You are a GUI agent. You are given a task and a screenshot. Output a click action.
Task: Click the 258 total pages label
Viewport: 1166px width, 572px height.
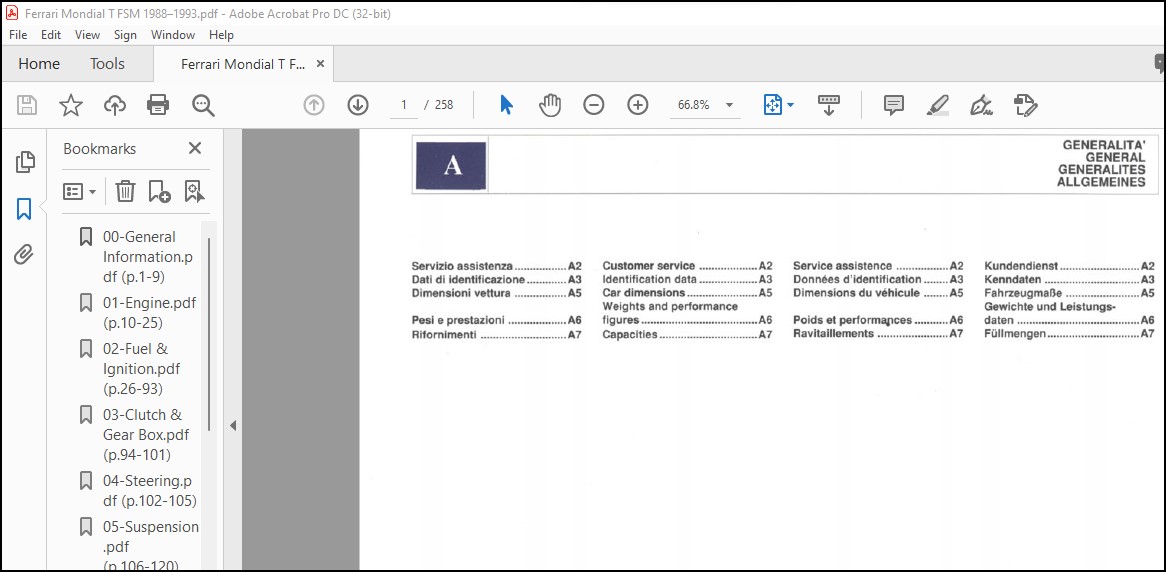(444, 105)
